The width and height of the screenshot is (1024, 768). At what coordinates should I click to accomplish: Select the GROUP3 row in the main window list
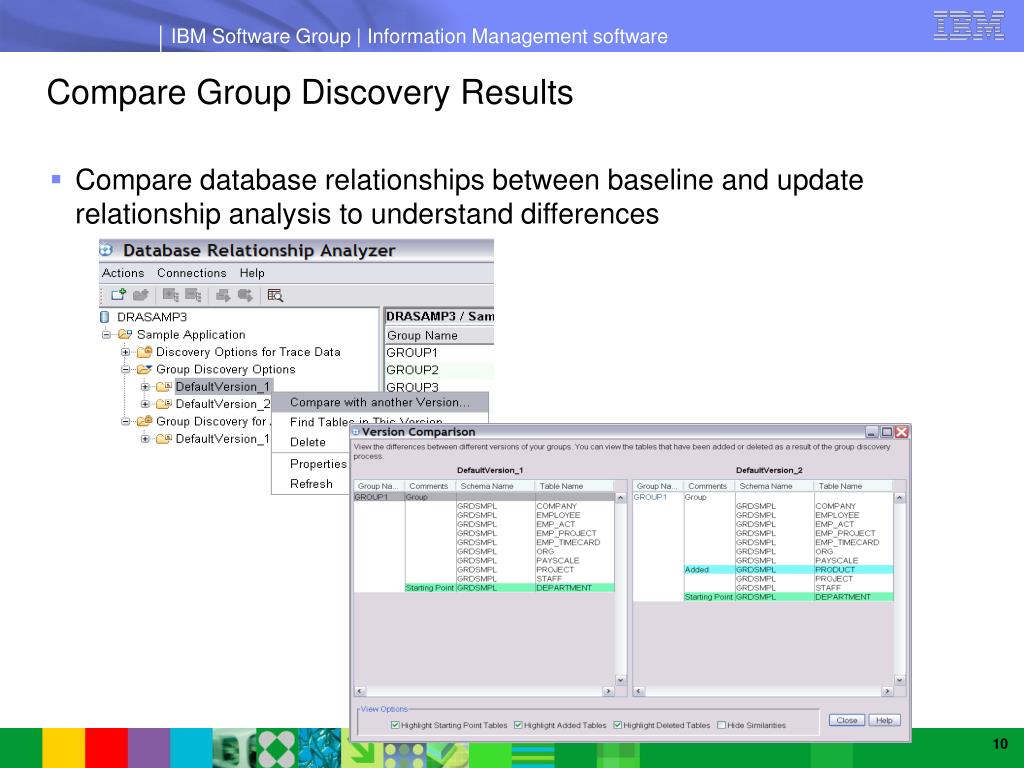tap(439, 387)
